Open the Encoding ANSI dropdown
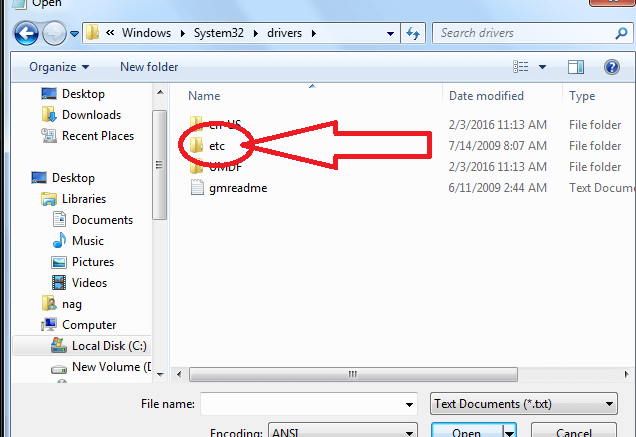The width and height of the screenshot is (636, 437). (x=343, y=430)
